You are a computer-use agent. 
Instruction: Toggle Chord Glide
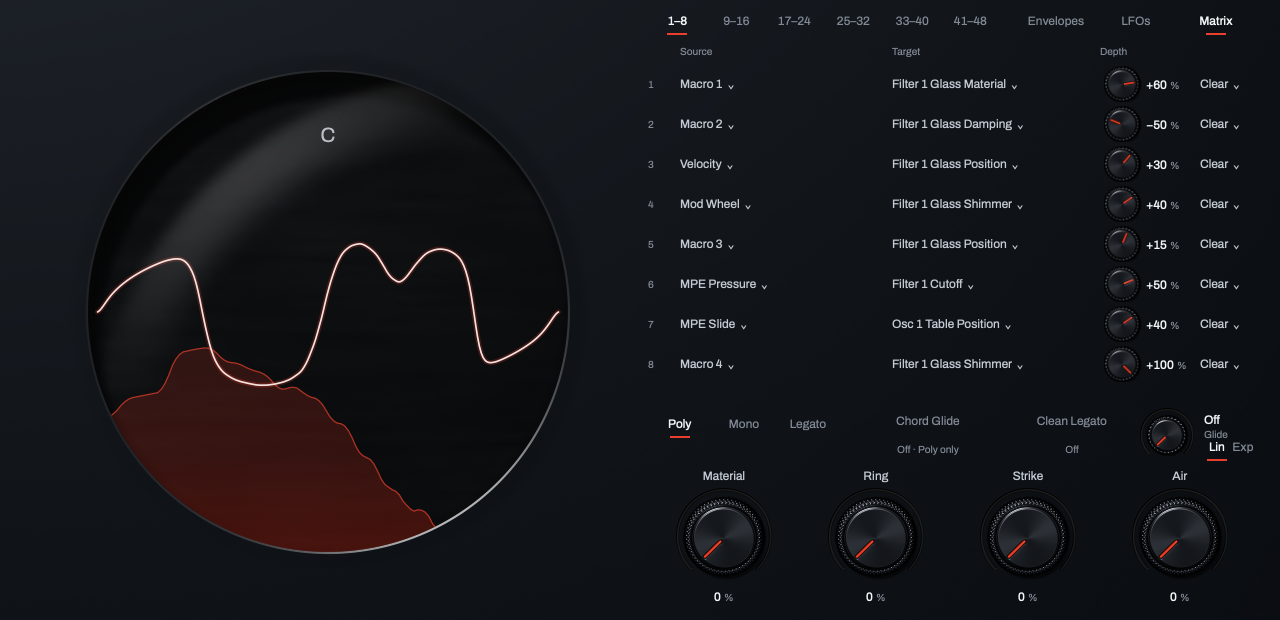928,422
